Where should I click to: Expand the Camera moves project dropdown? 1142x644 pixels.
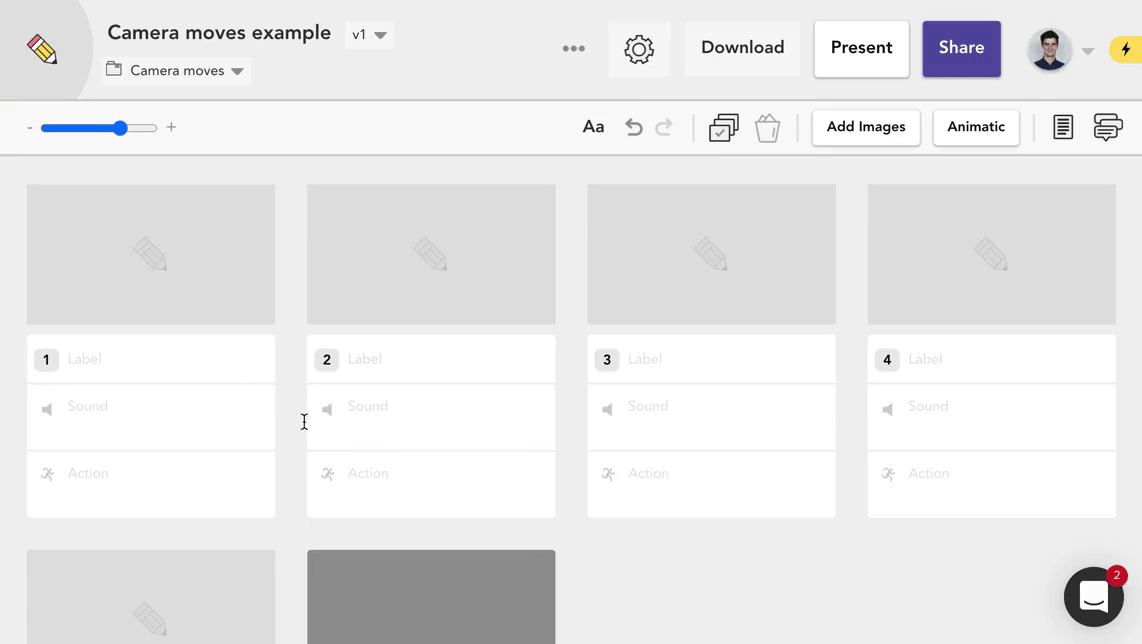click(178, 71)
